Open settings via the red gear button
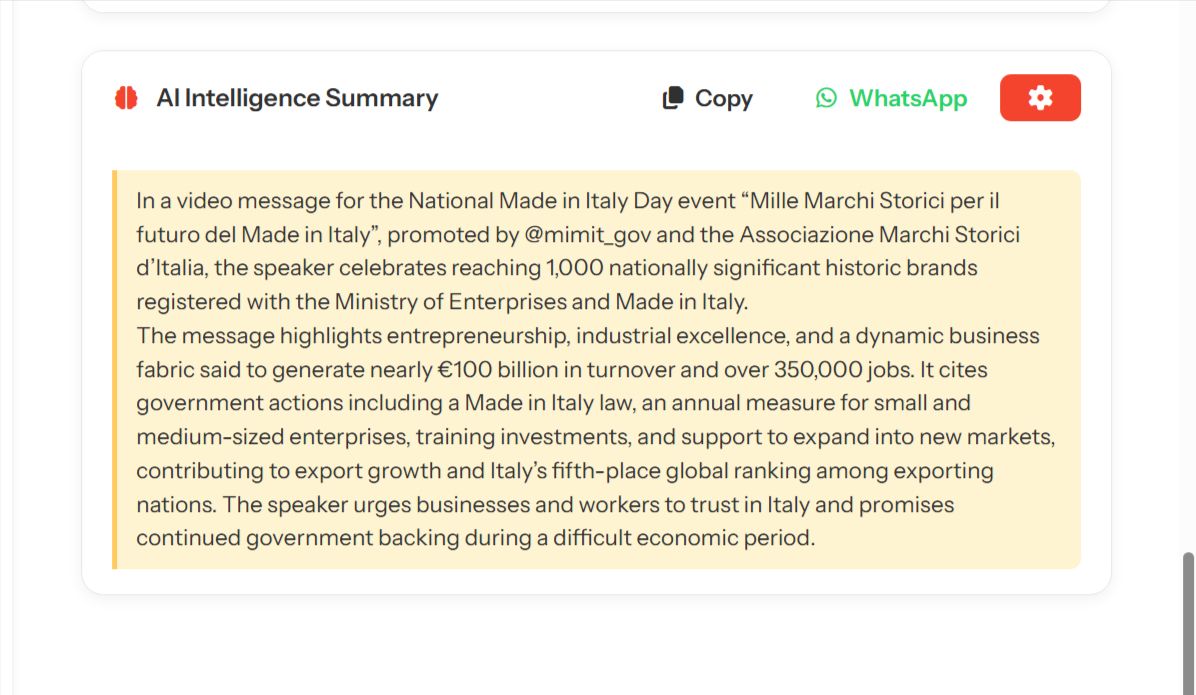The image size is (1196, 695). pos(1040,98)
